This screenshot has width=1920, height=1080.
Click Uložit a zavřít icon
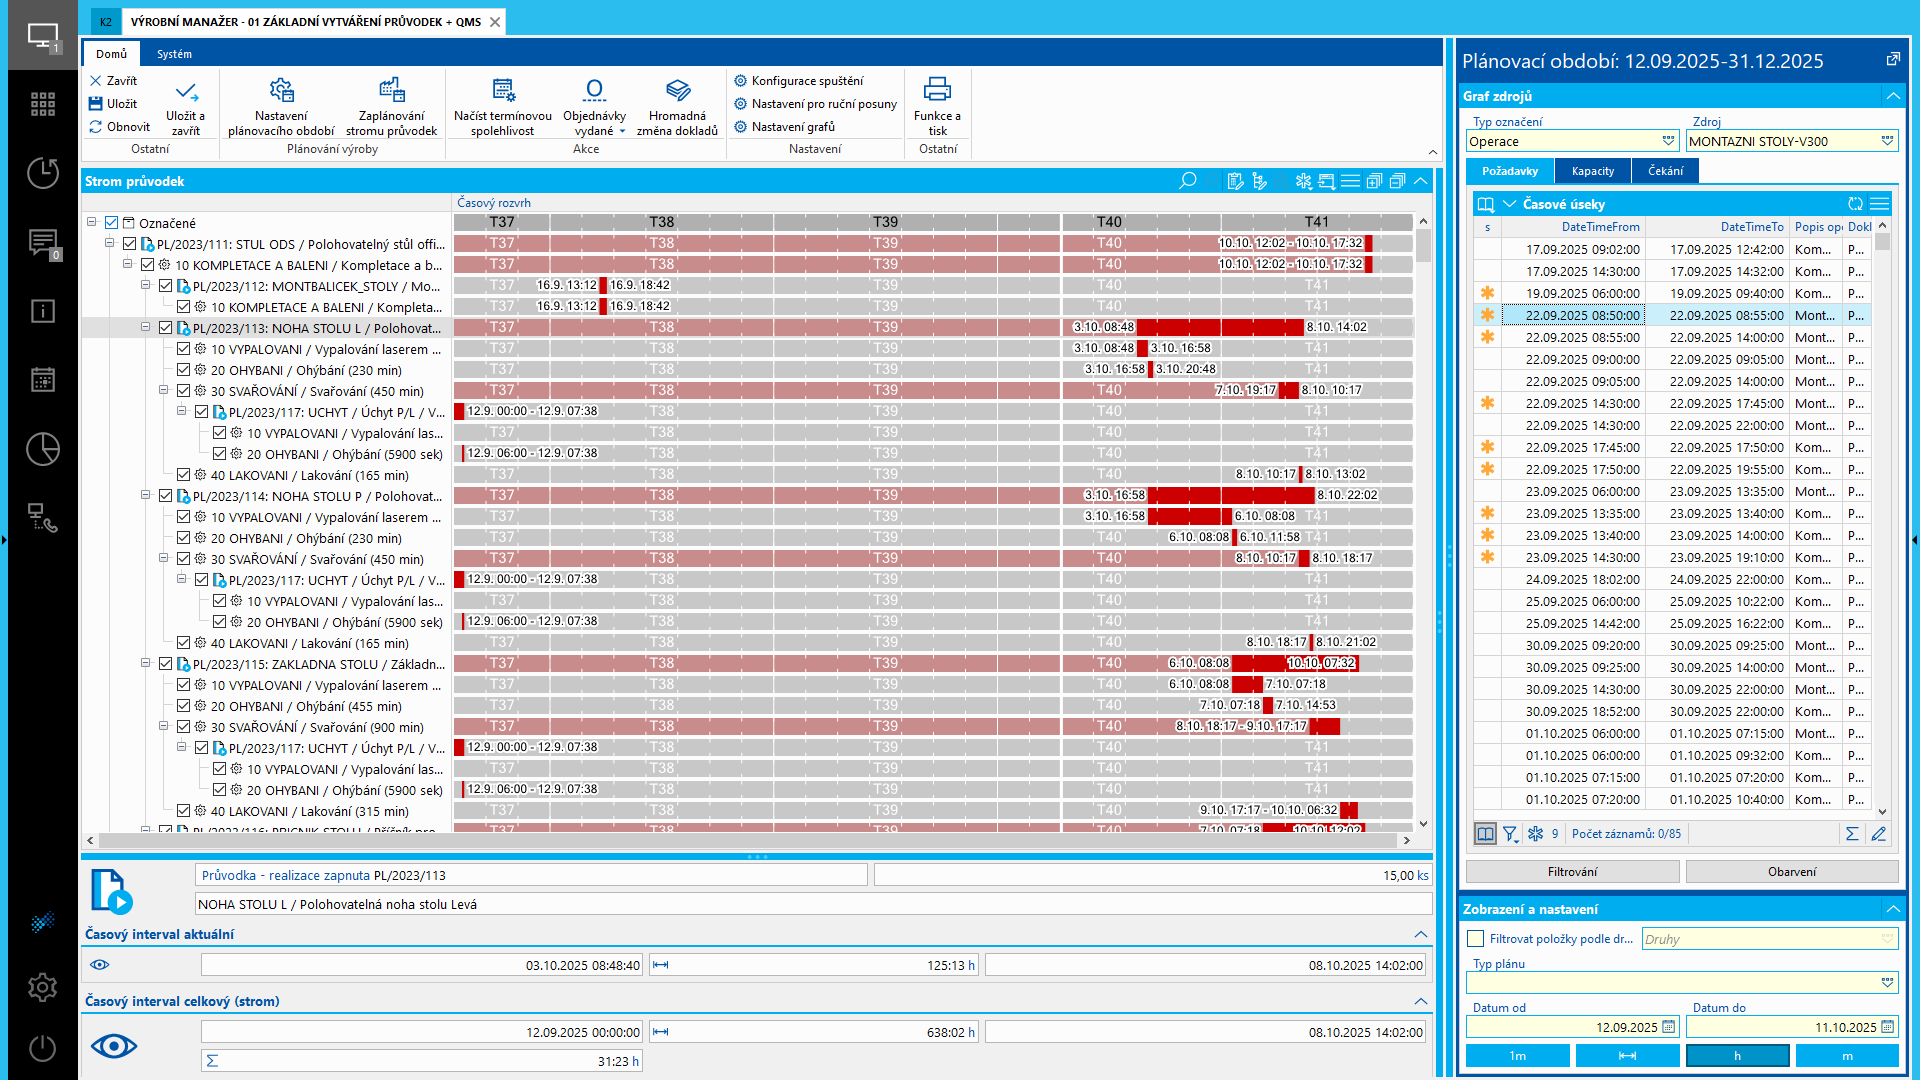tap(186, 92)
